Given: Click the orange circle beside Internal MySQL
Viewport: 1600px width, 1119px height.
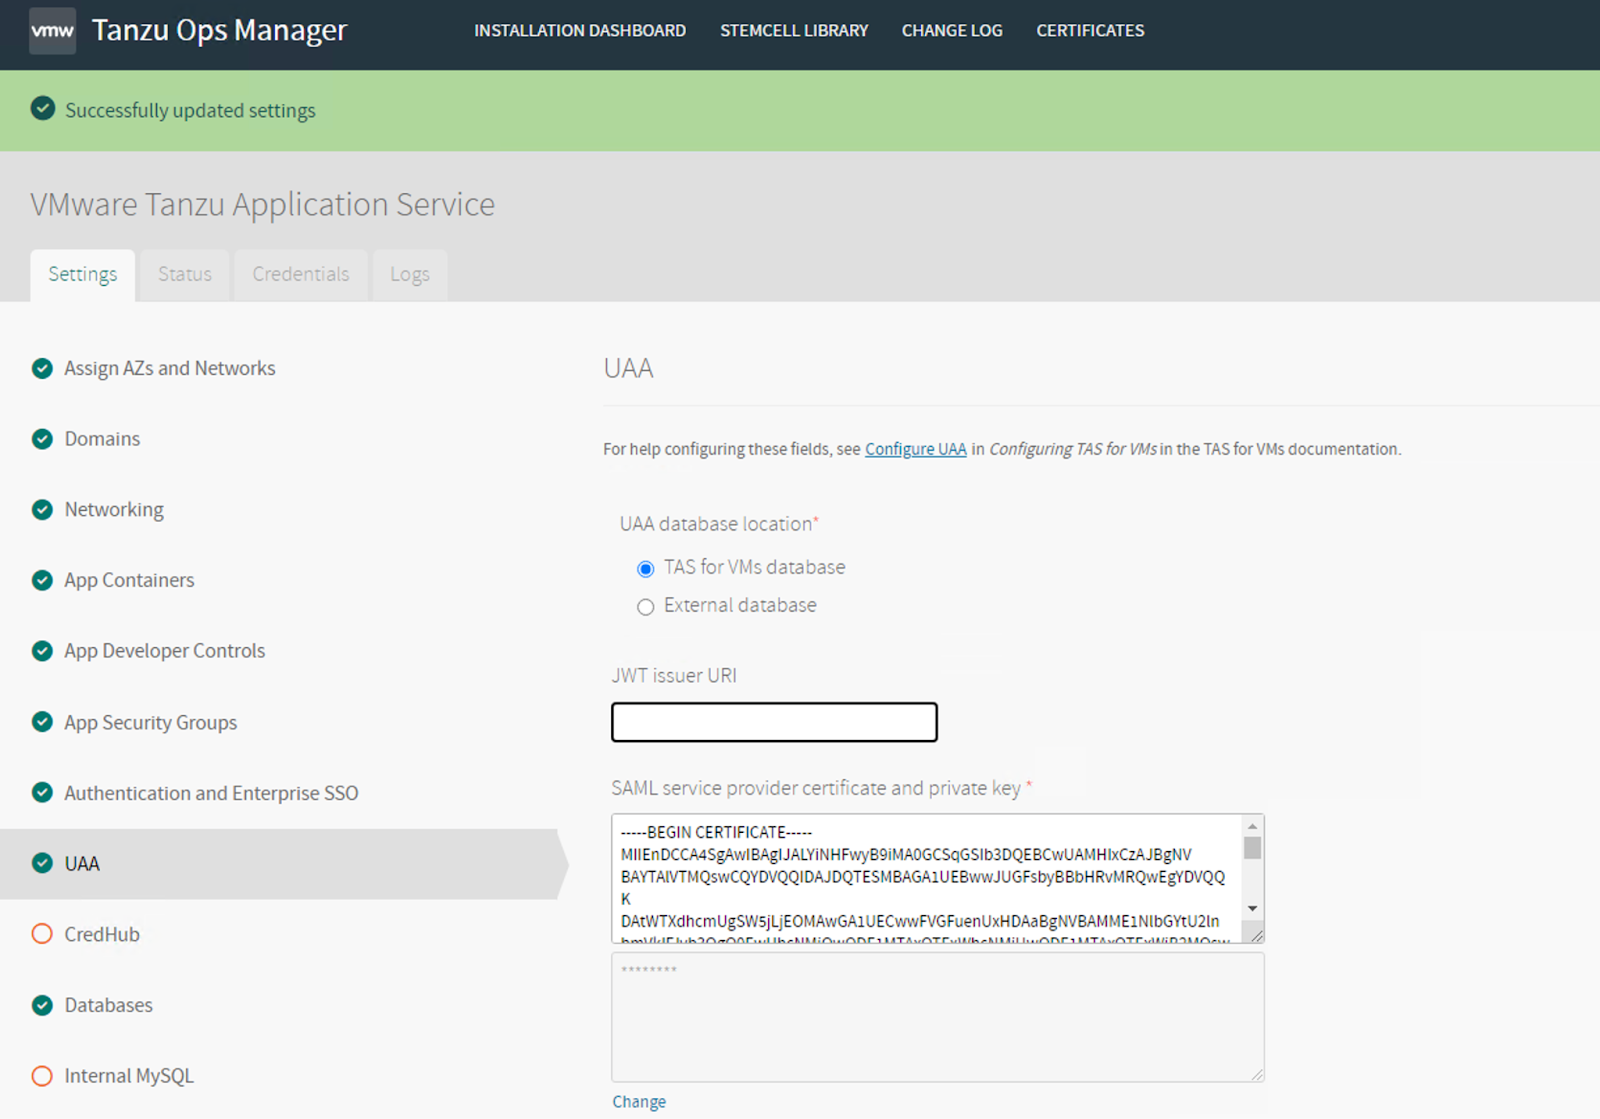Looking at the screenshot, I should pos(42,1076).
